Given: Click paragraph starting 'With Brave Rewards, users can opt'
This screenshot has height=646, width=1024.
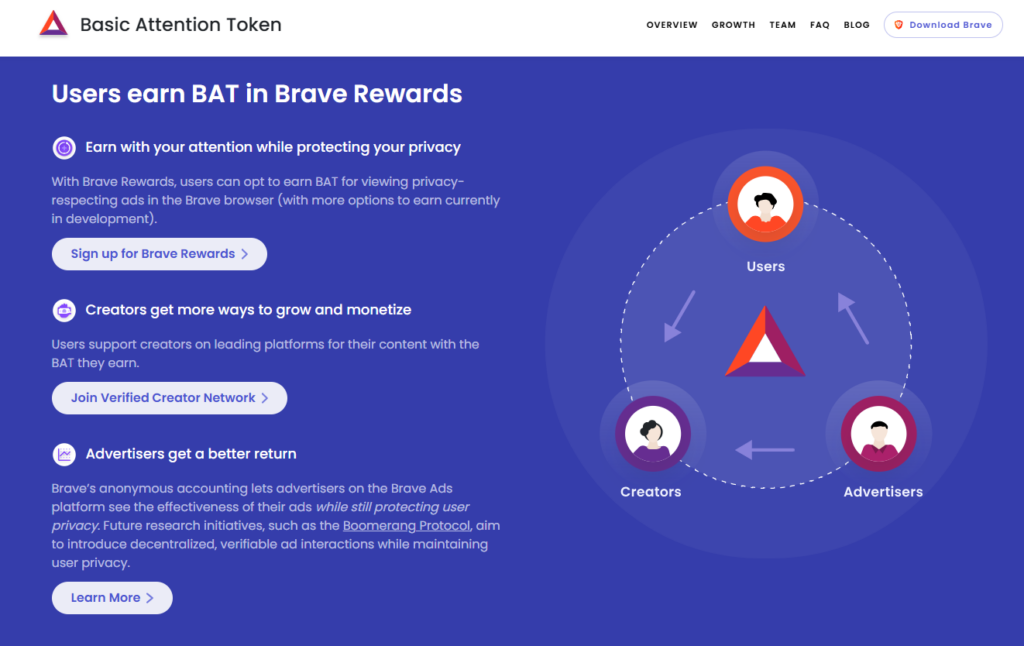Looking at the screenshot, I should pos(276,200).
